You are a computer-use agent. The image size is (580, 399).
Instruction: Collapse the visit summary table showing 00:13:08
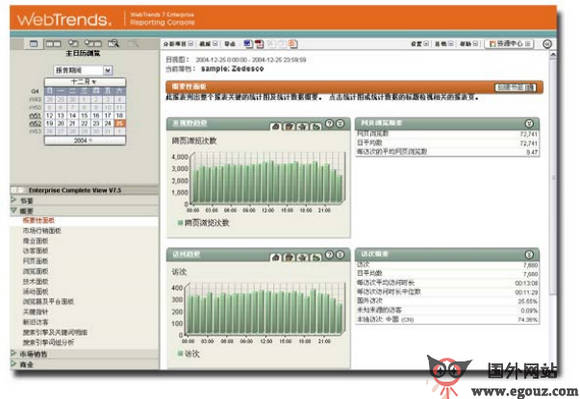(529, 254)
